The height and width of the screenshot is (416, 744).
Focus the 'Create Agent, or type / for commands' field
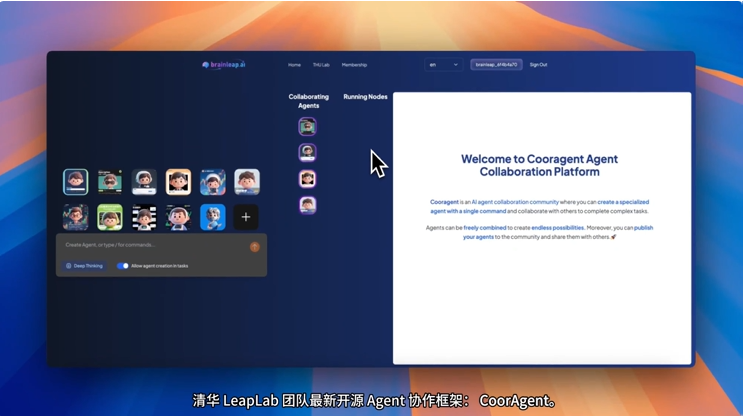click(x=154, y=245)
